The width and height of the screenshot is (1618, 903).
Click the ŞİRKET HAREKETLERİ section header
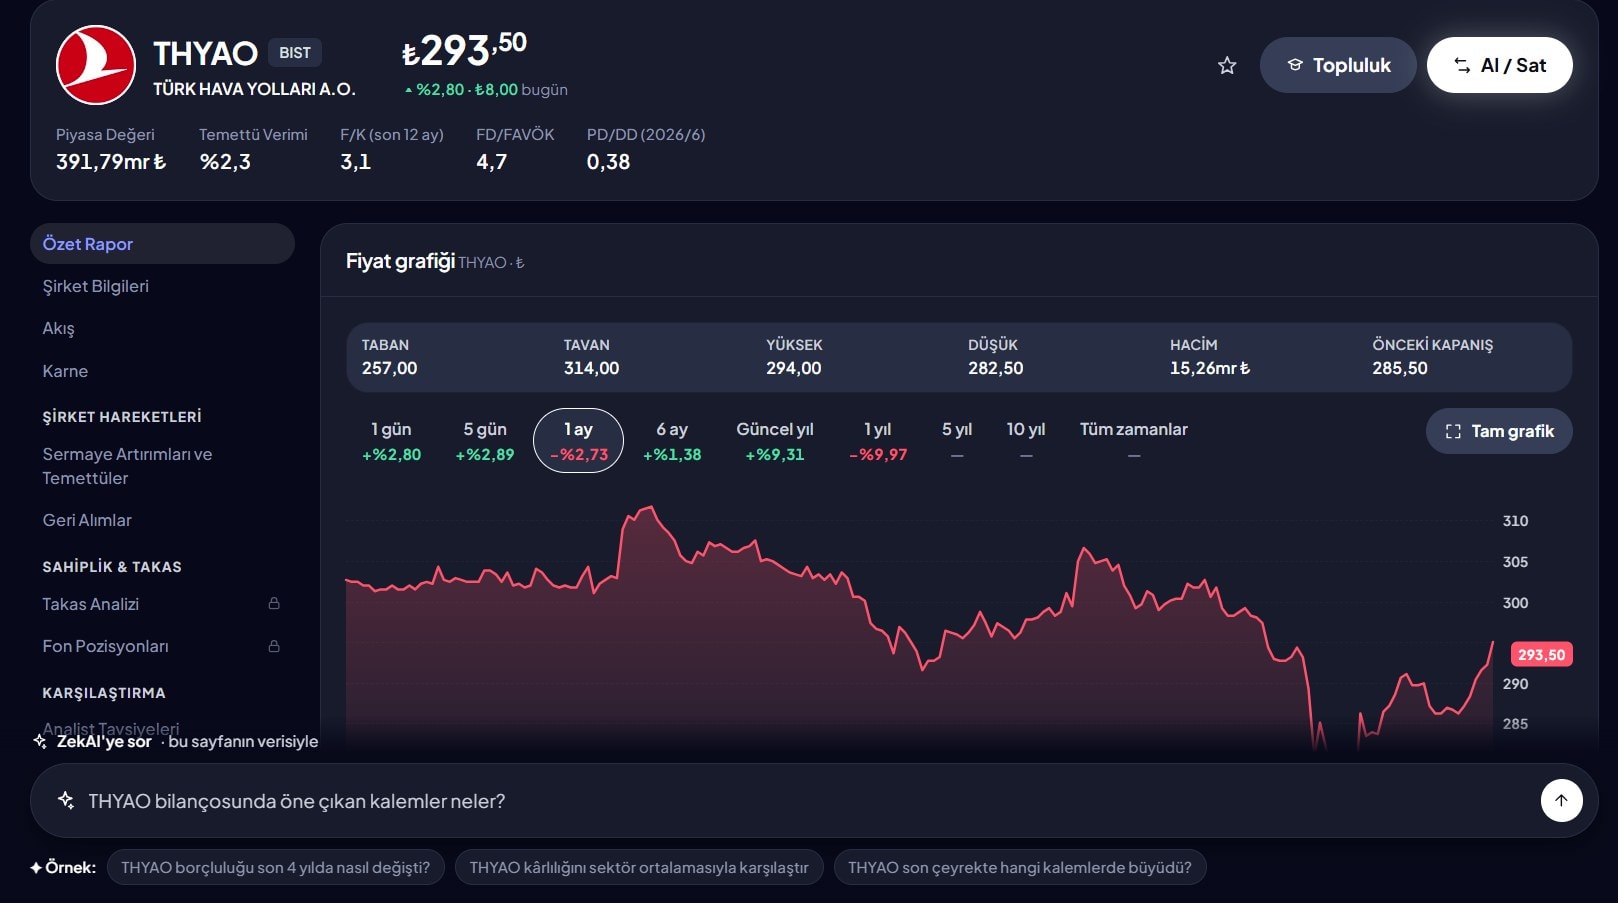[x=122, y=417]
